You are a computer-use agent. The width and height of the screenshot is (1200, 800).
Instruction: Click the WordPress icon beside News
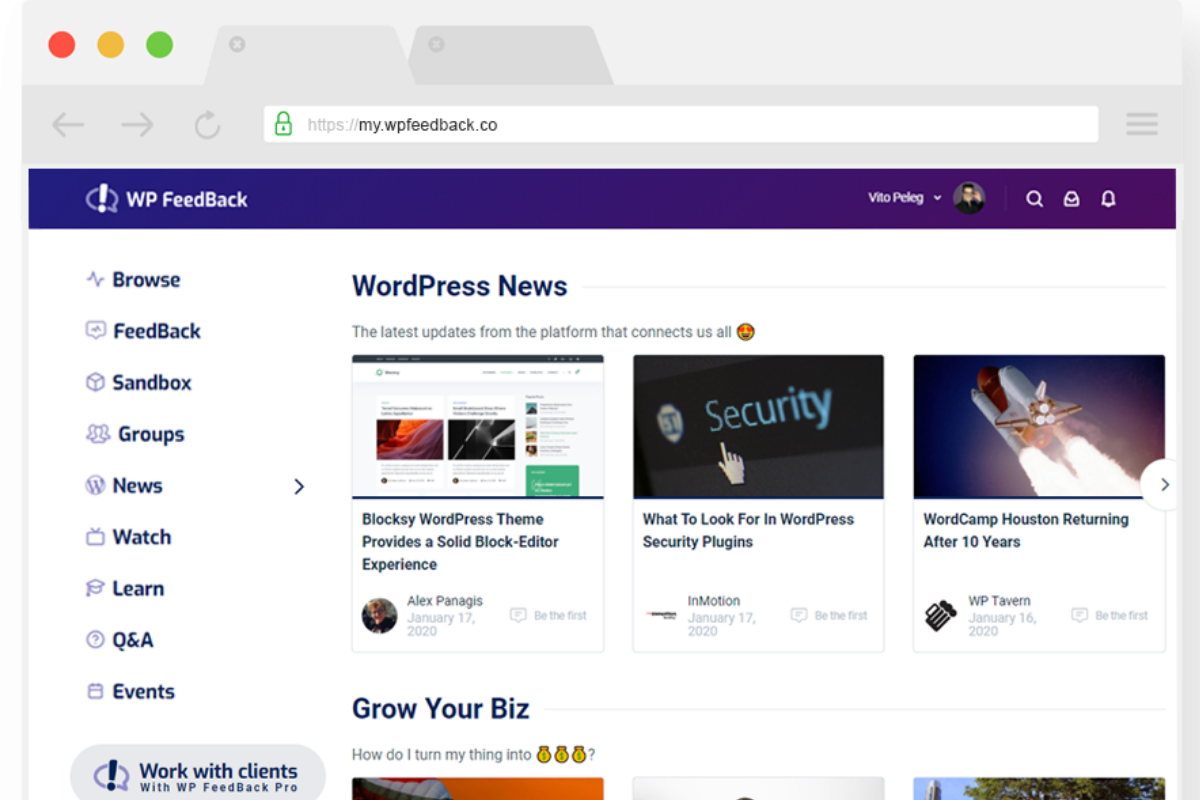(x=95, y=486)
